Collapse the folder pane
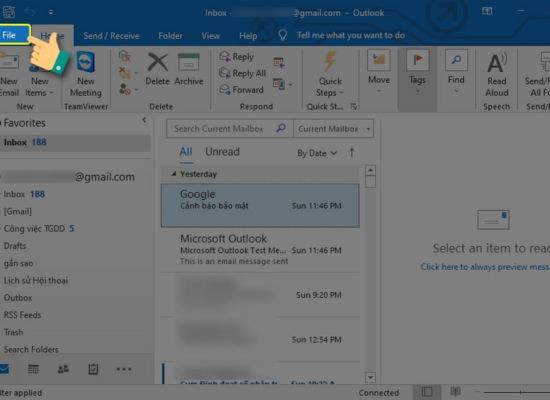This screenshot has height=400, width=550. [x=144, y=120]
